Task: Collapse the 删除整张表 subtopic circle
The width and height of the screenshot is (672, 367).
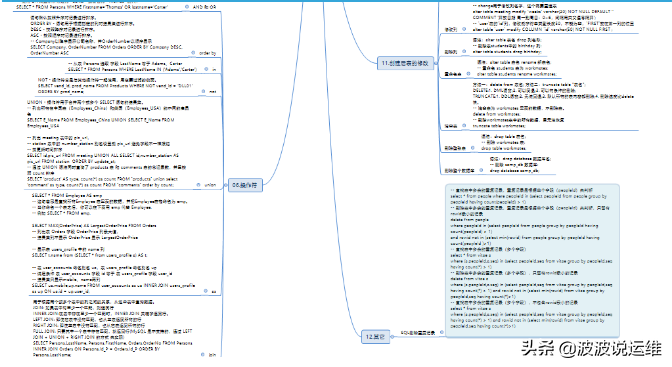Action: pyautogui.click(x=473, y=148)
